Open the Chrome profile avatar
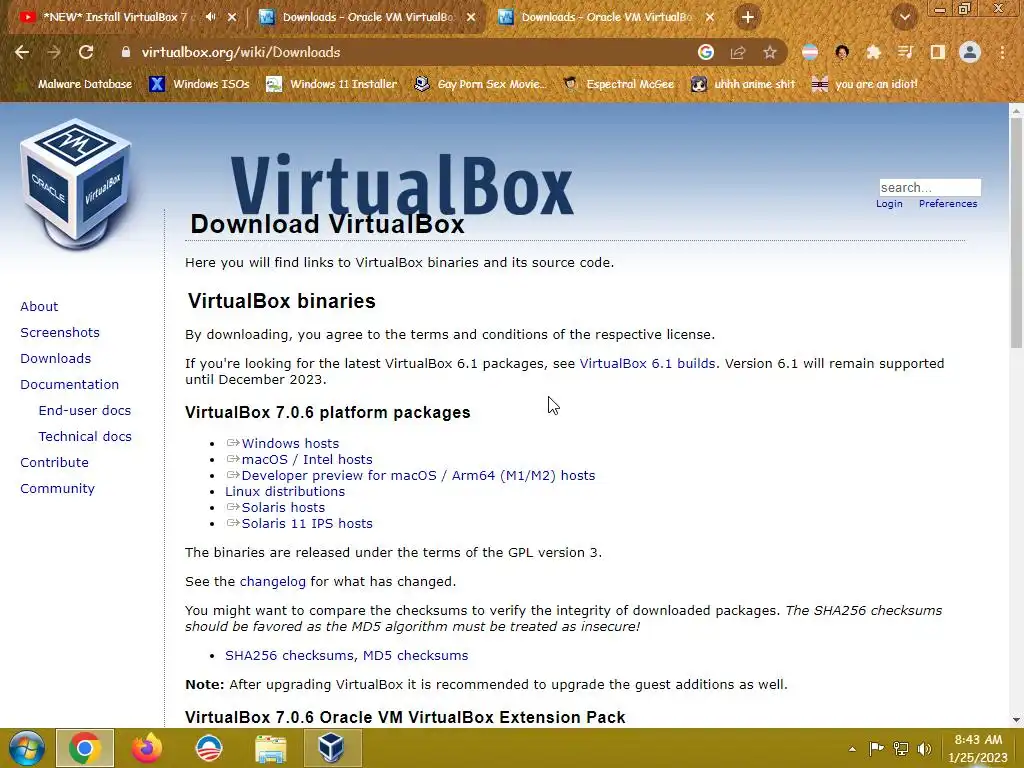Viewport: 1024px width, 768px height. [x=970, y=52]
